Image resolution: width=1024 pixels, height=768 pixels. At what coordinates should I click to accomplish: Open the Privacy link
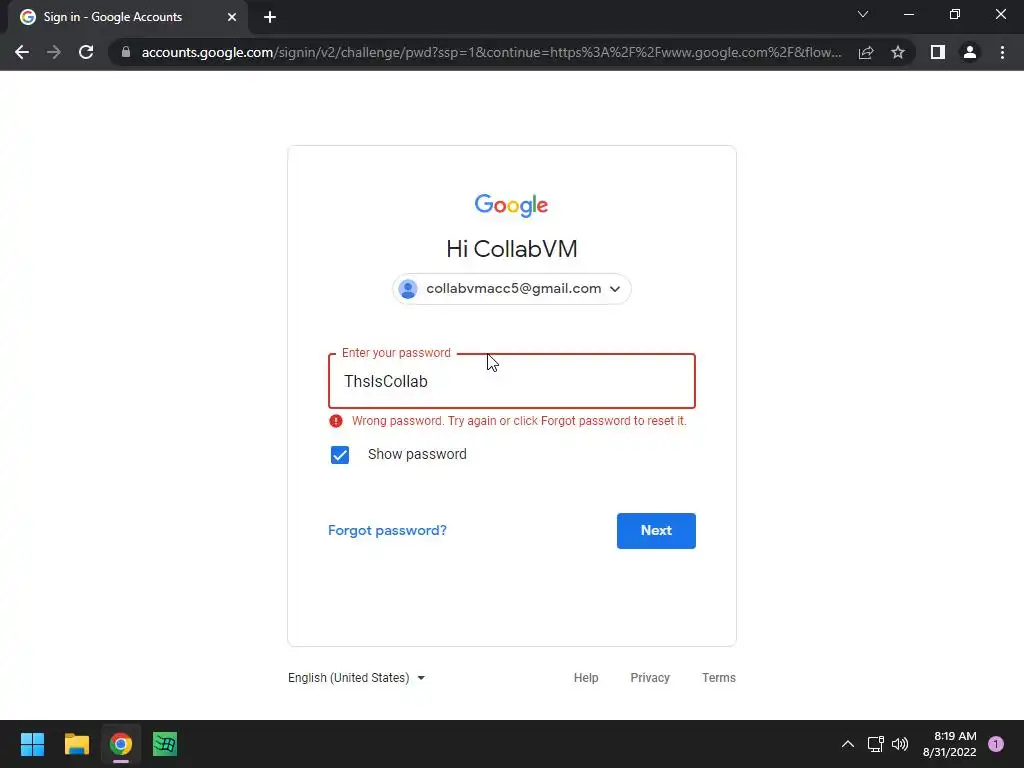pyautogui.click(x=650, y=678)
